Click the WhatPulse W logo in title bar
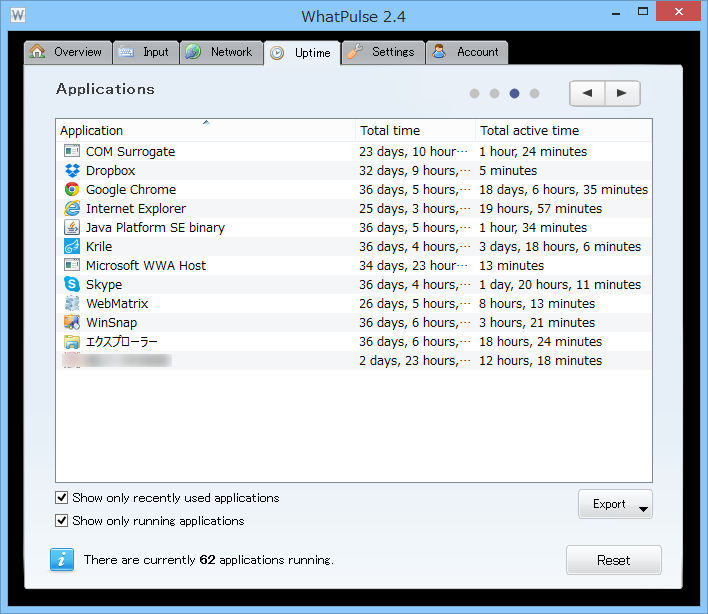708x614 pixels. tap(18, 15)
